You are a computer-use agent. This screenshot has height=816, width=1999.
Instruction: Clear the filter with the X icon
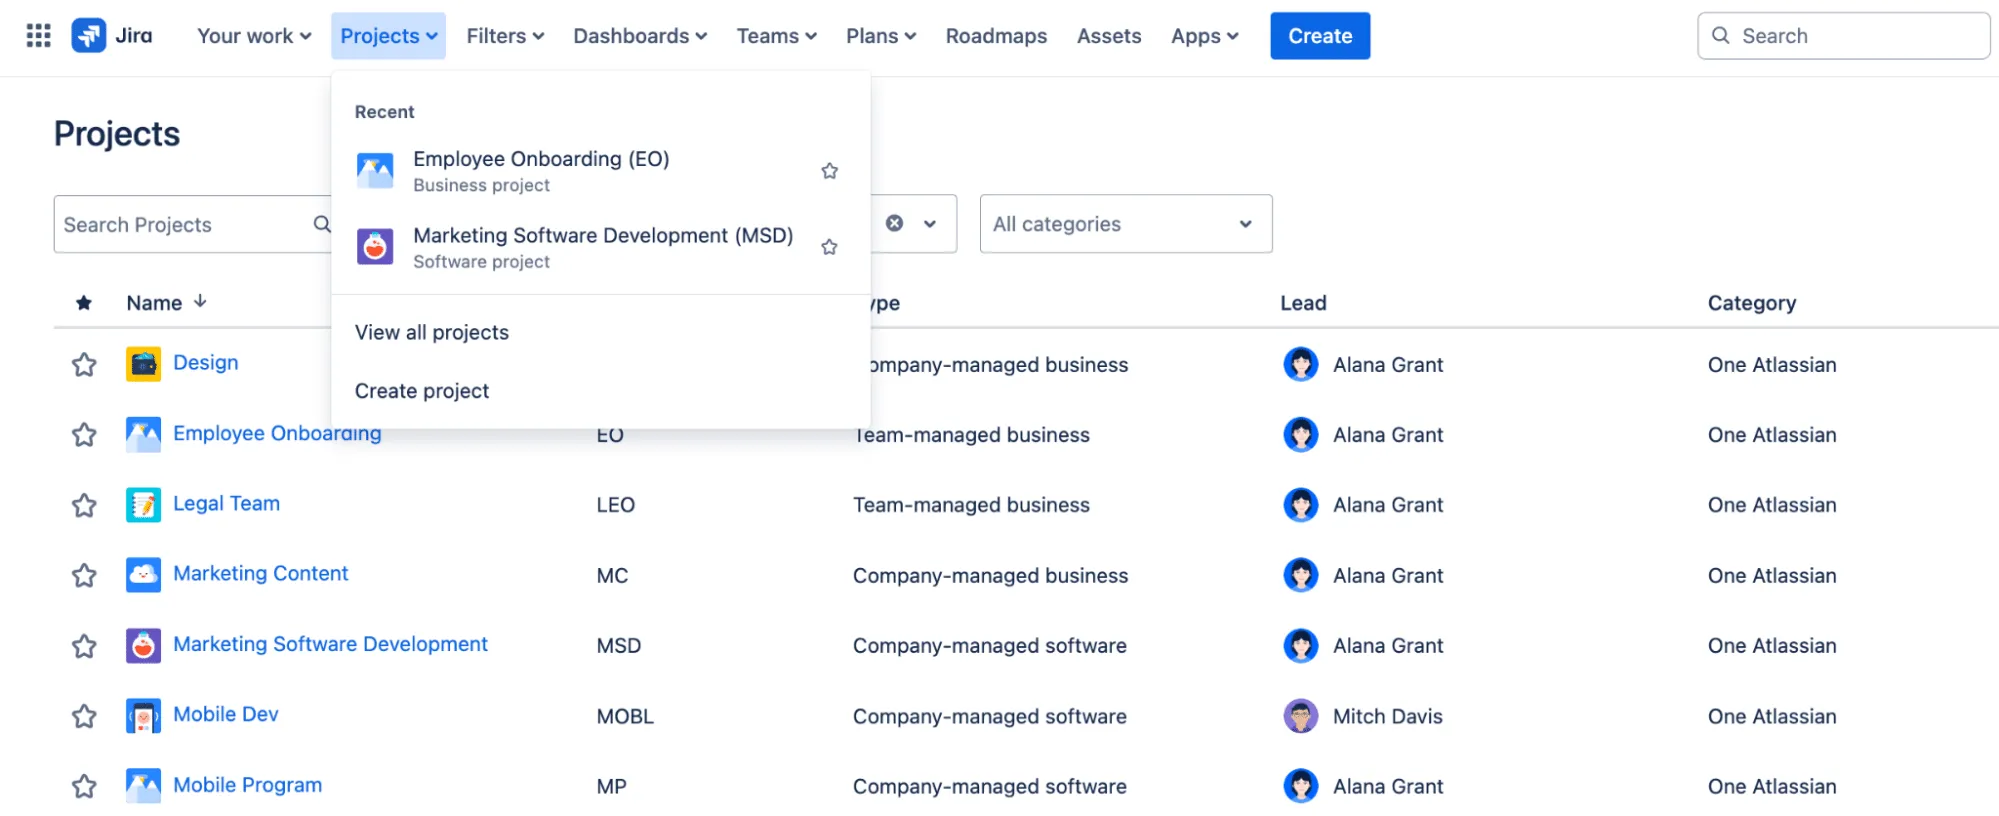(x=894, y=224)
